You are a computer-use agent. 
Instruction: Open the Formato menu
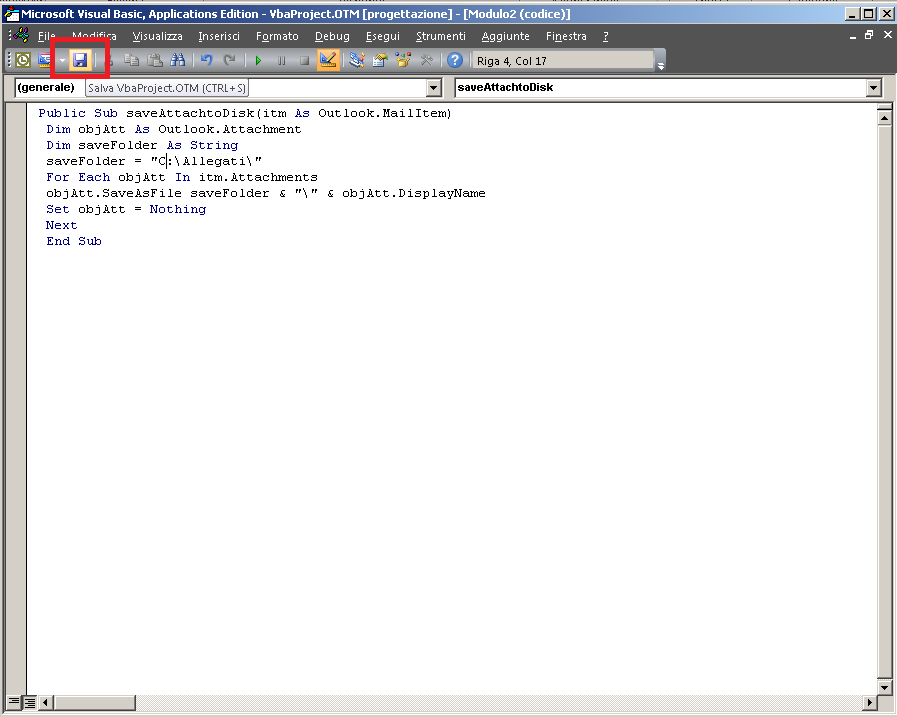[x=277, y=37]
